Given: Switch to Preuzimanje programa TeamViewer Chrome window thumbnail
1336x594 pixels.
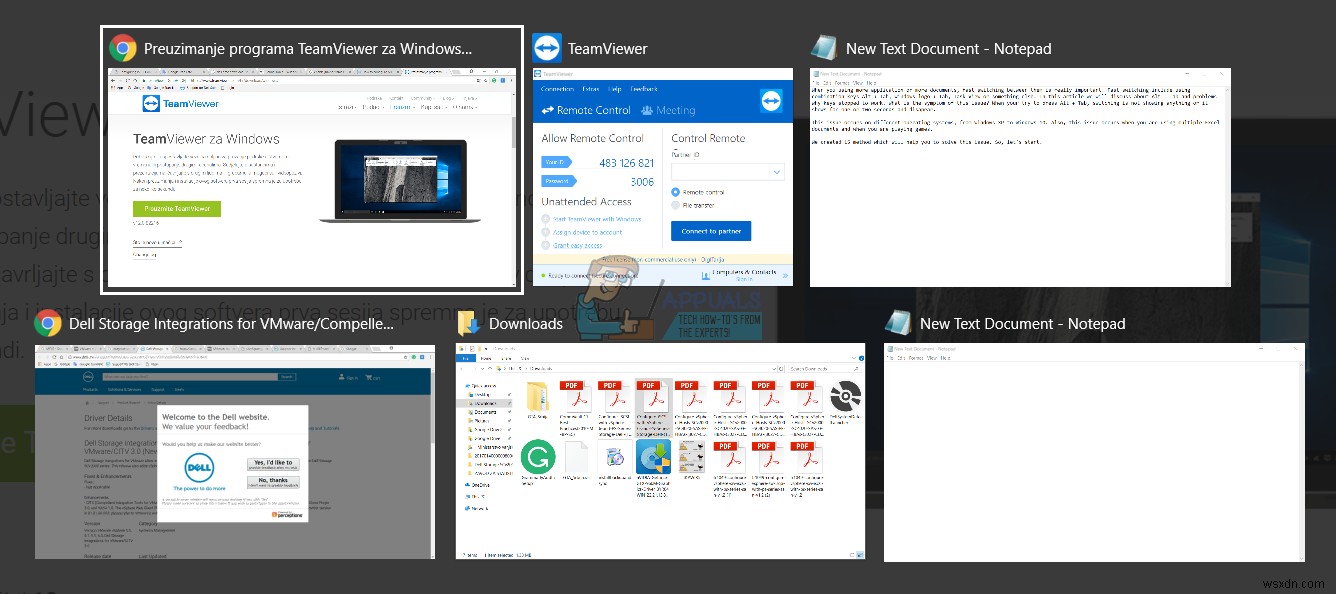Looking at the screenshot, I should [312, 178].
